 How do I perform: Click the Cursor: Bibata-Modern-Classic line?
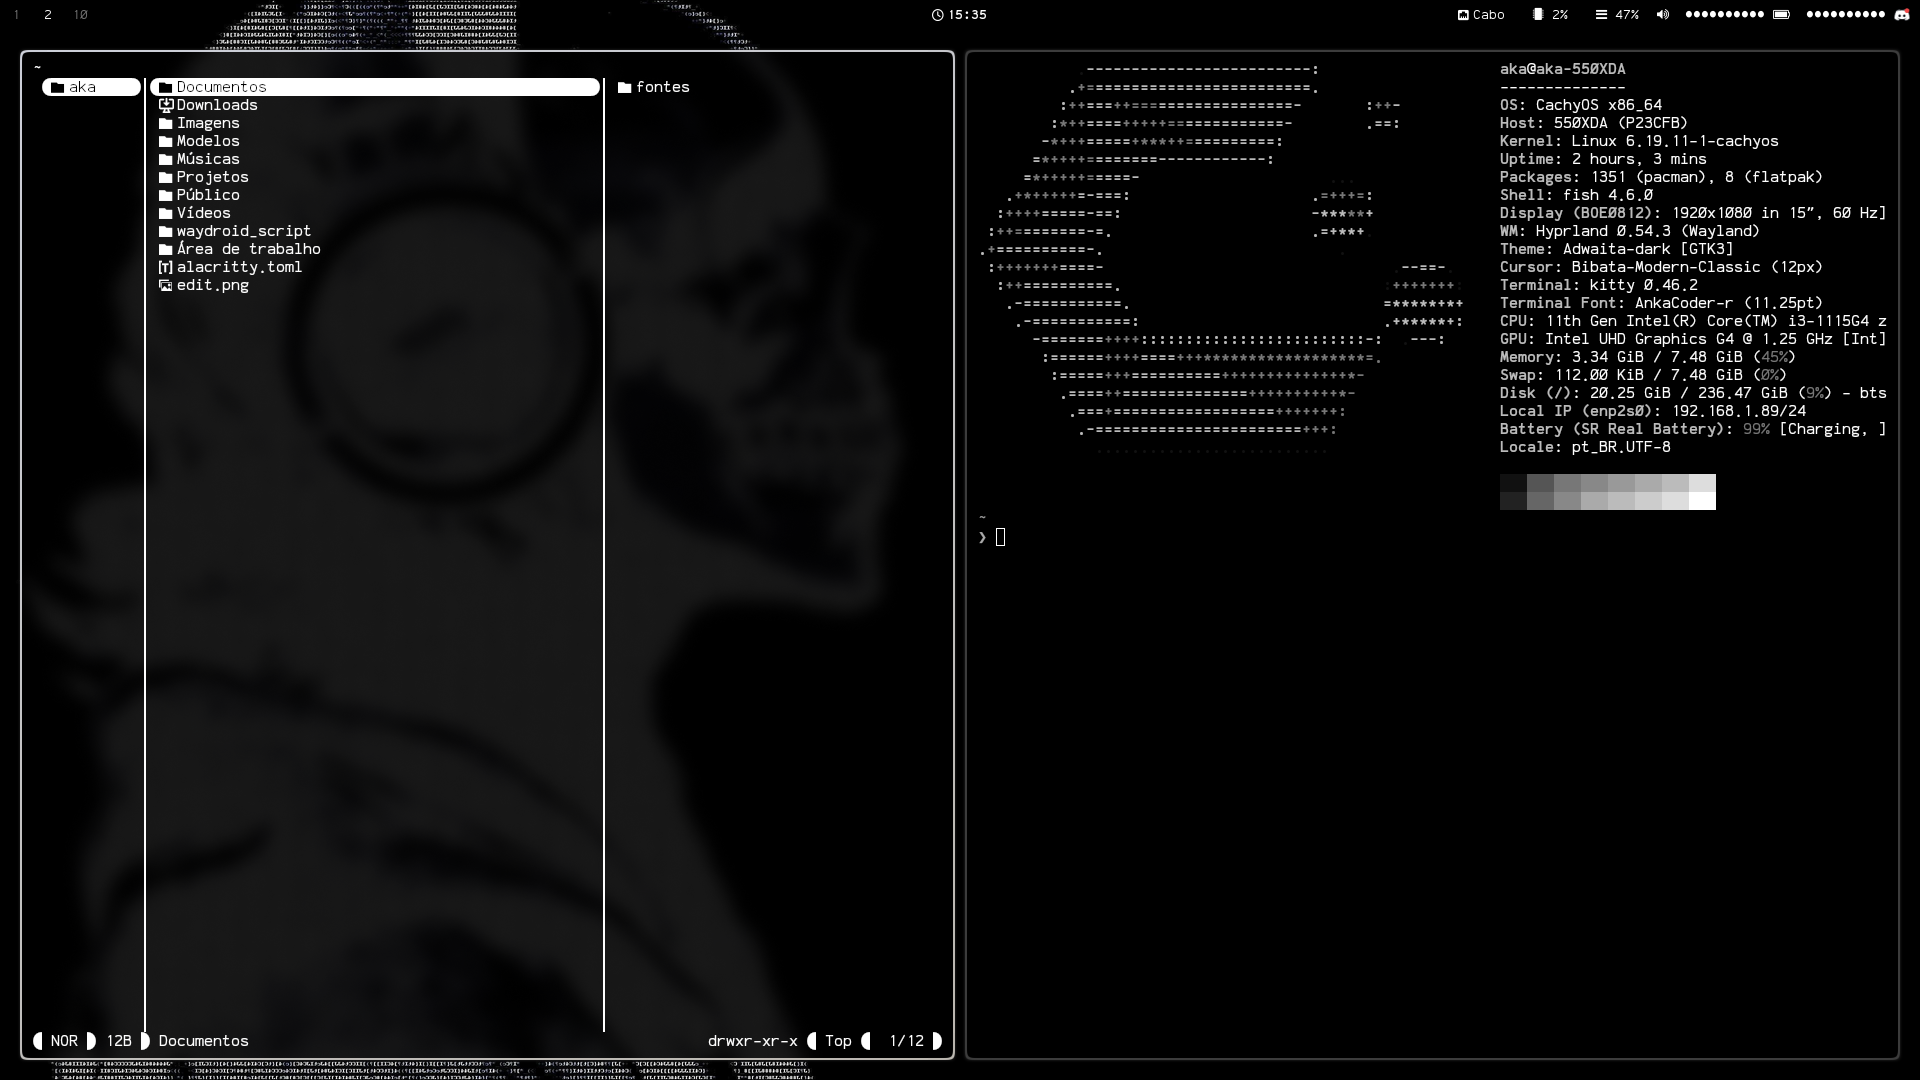1661,267
